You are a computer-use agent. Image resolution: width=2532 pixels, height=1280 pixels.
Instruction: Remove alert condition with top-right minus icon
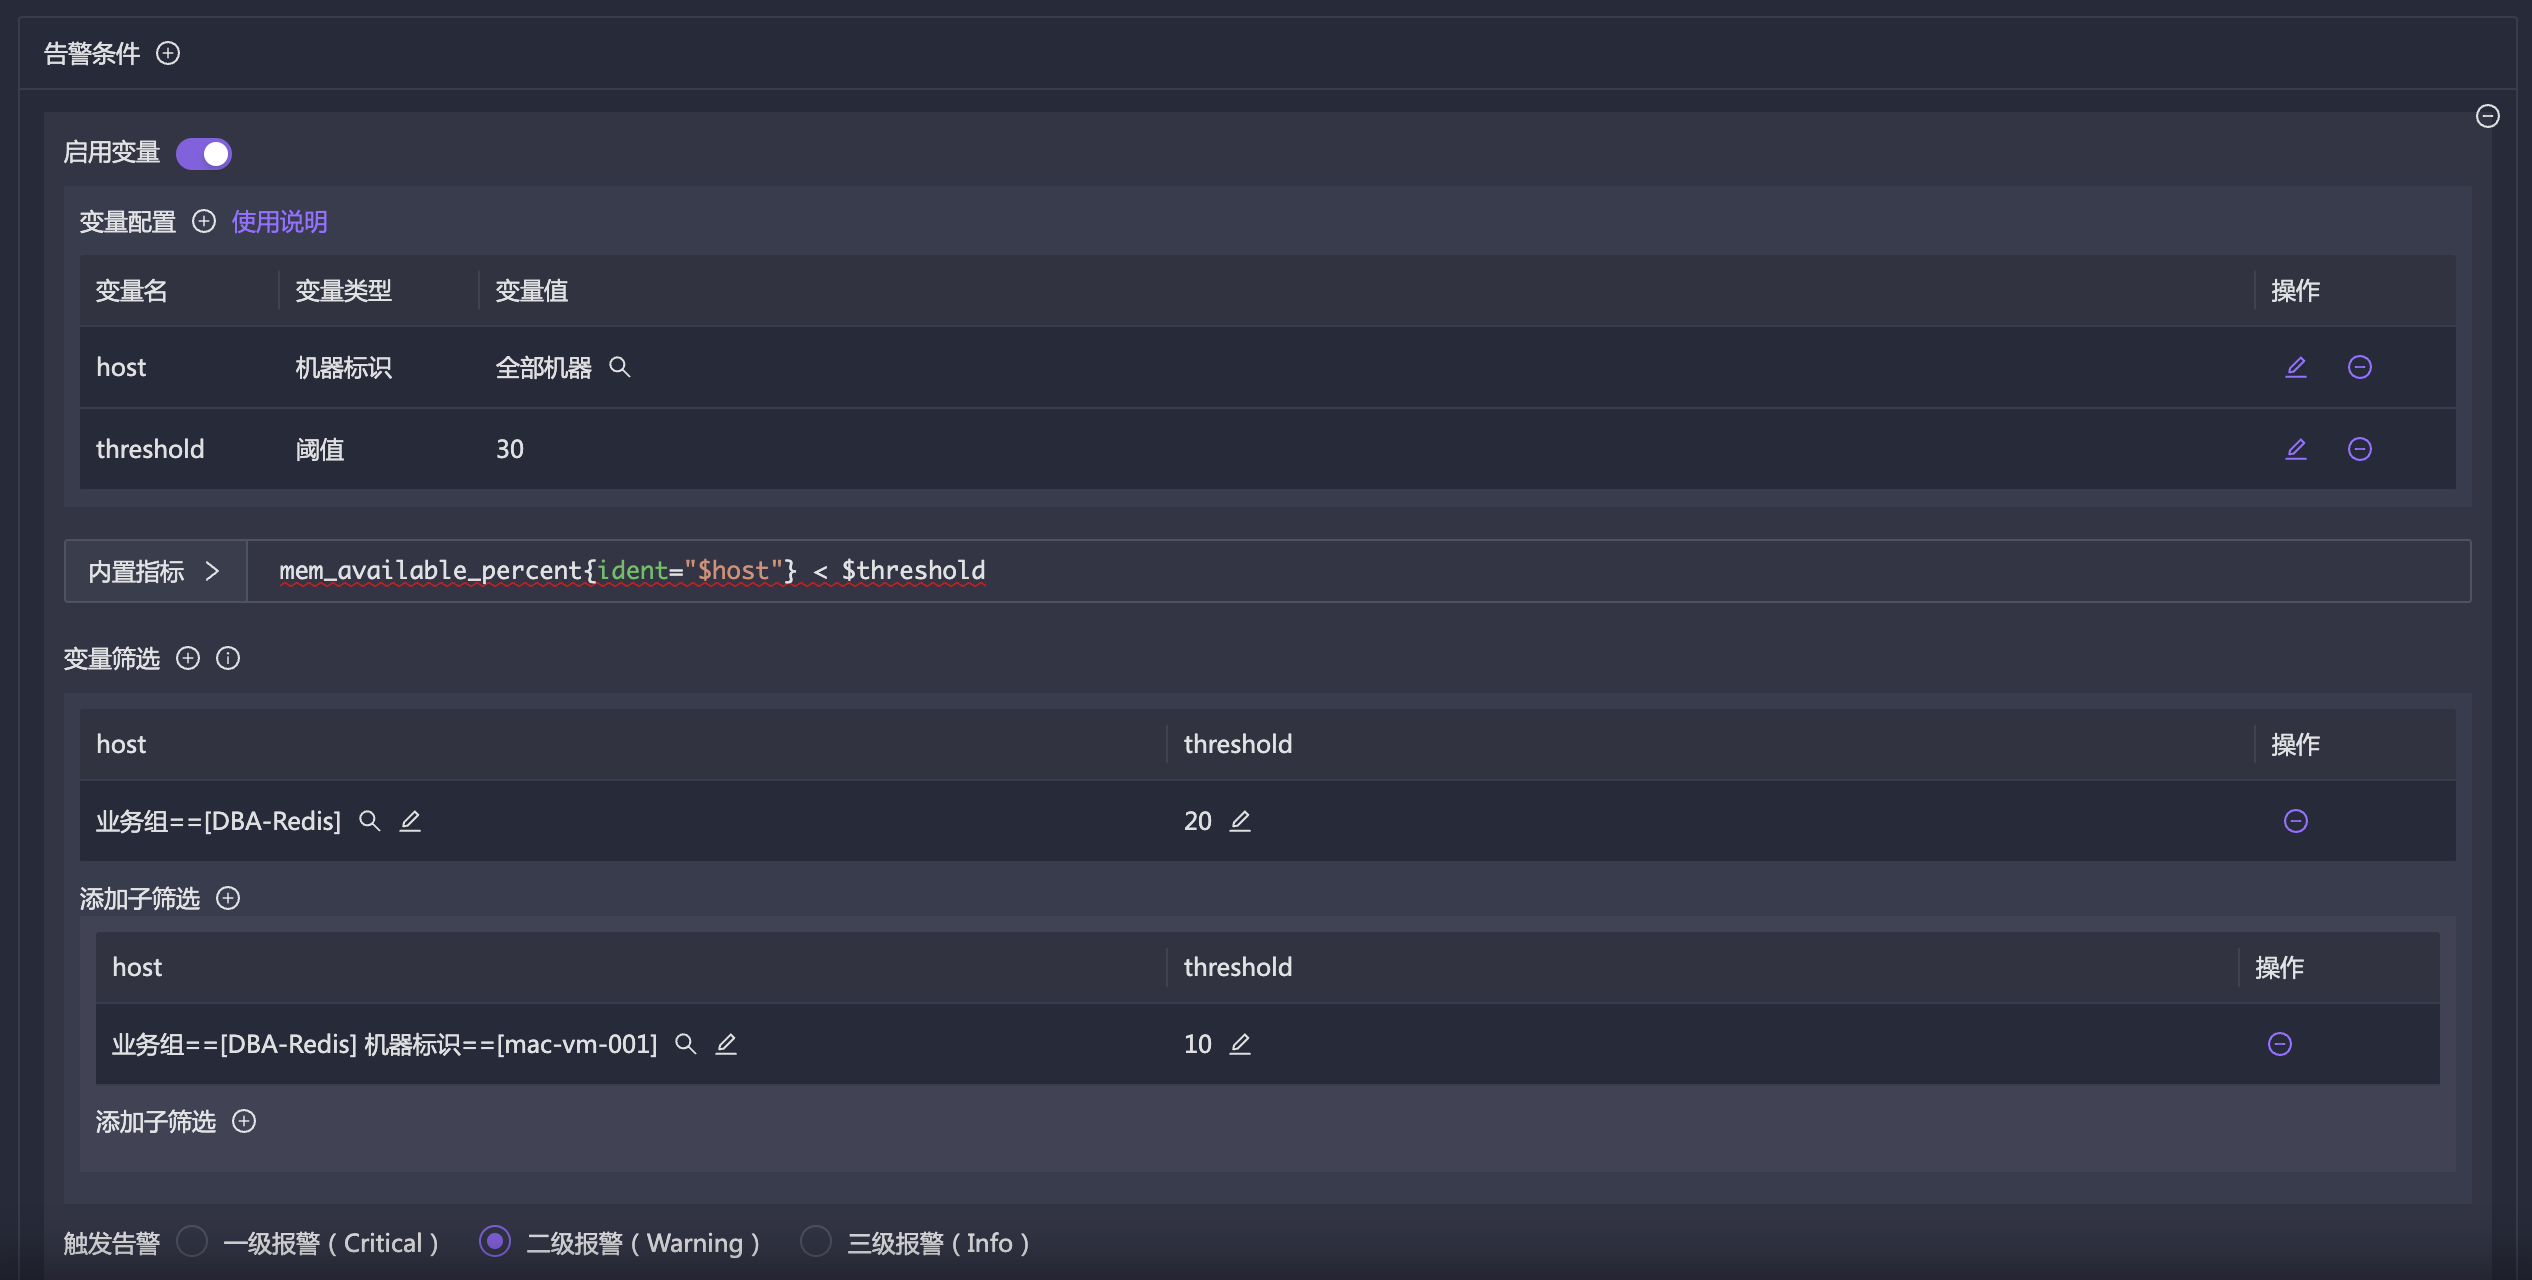tap(2487, 117)
